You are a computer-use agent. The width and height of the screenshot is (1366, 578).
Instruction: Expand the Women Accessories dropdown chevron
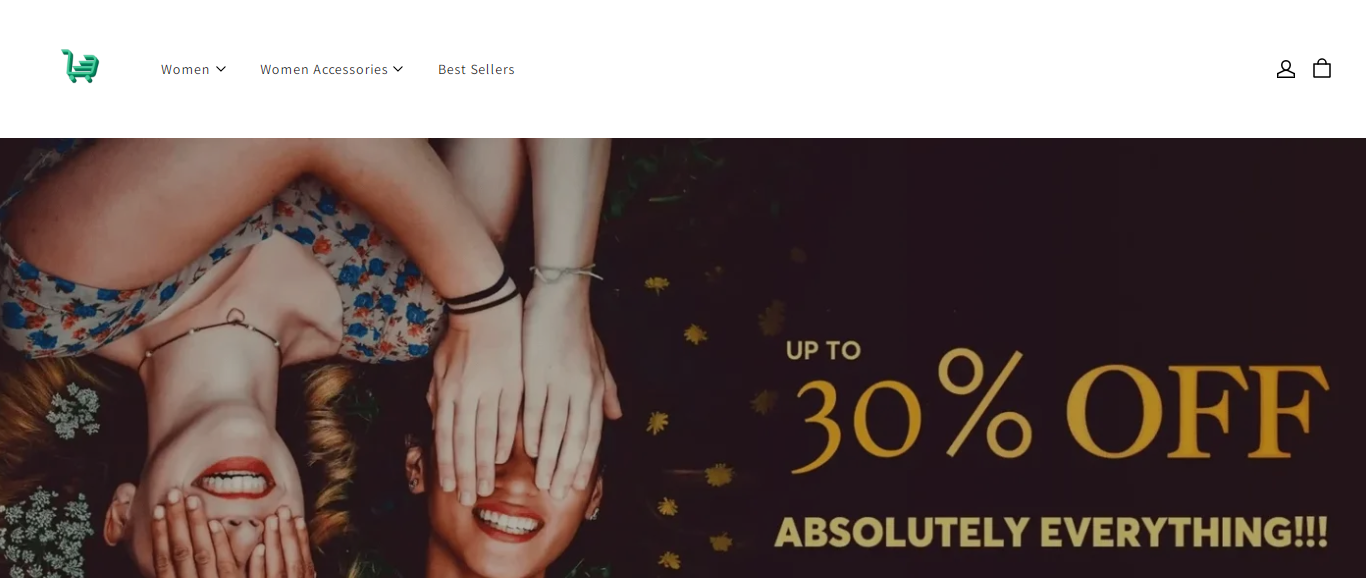point(398,69)
